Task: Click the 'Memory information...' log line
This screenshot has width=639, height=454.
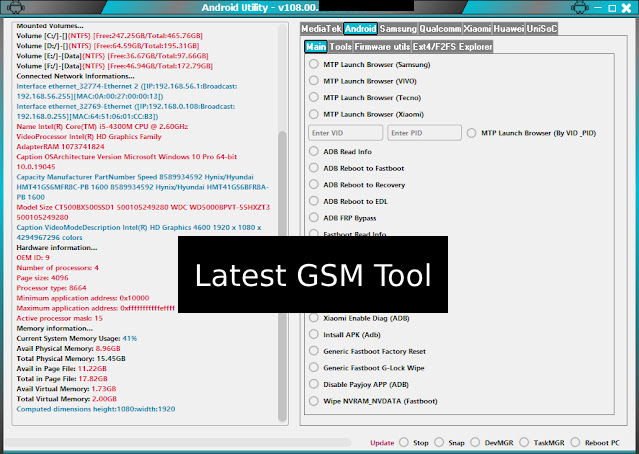Action: (55, 328)
